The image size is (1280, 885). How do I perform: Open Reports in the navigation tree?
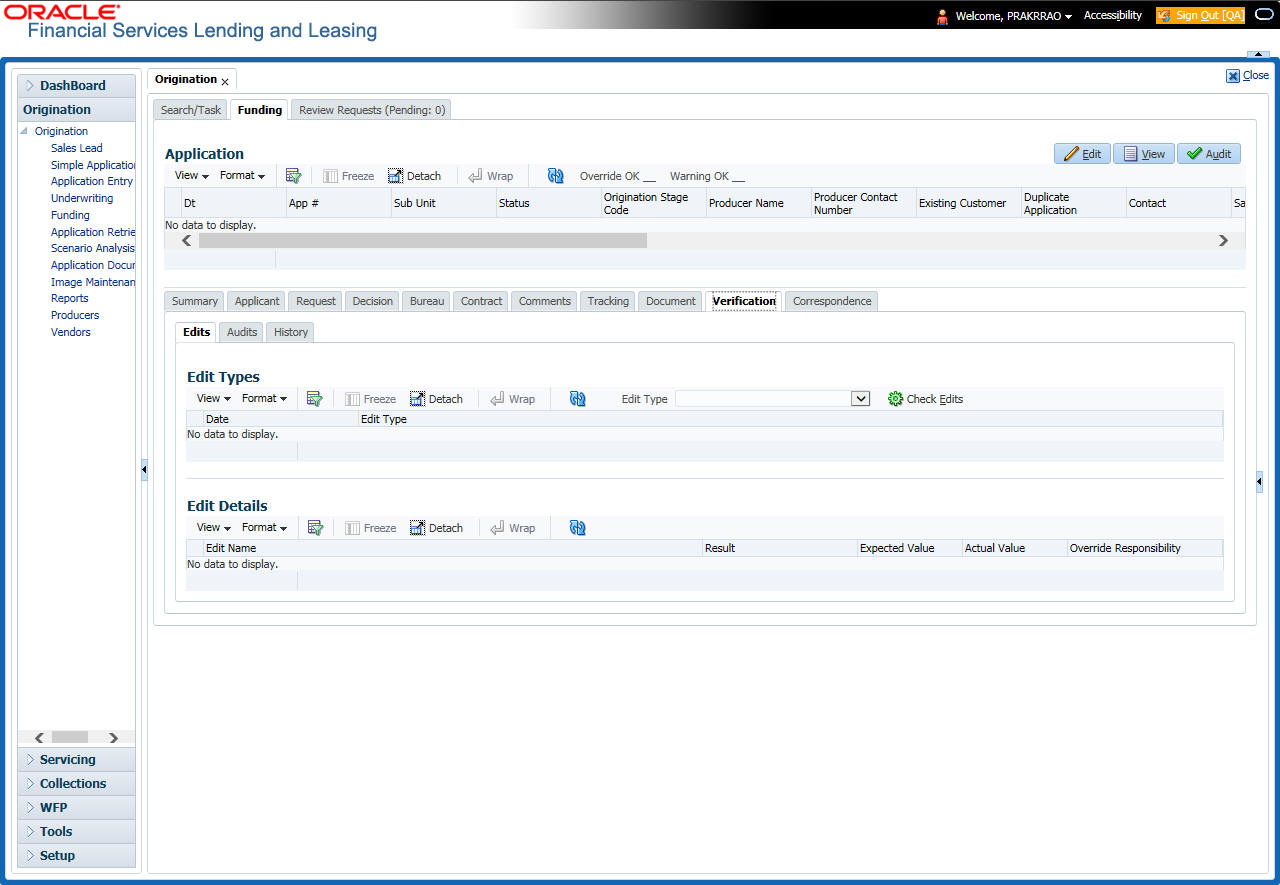click(70, 298)
